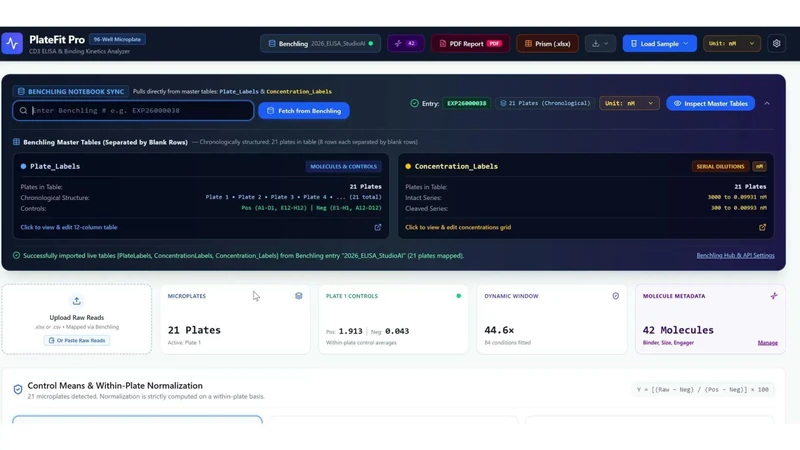Viewport: 800px width, 450px height.
Task: Click the Microplates layers icon
Action: click(x=298, y=296)
